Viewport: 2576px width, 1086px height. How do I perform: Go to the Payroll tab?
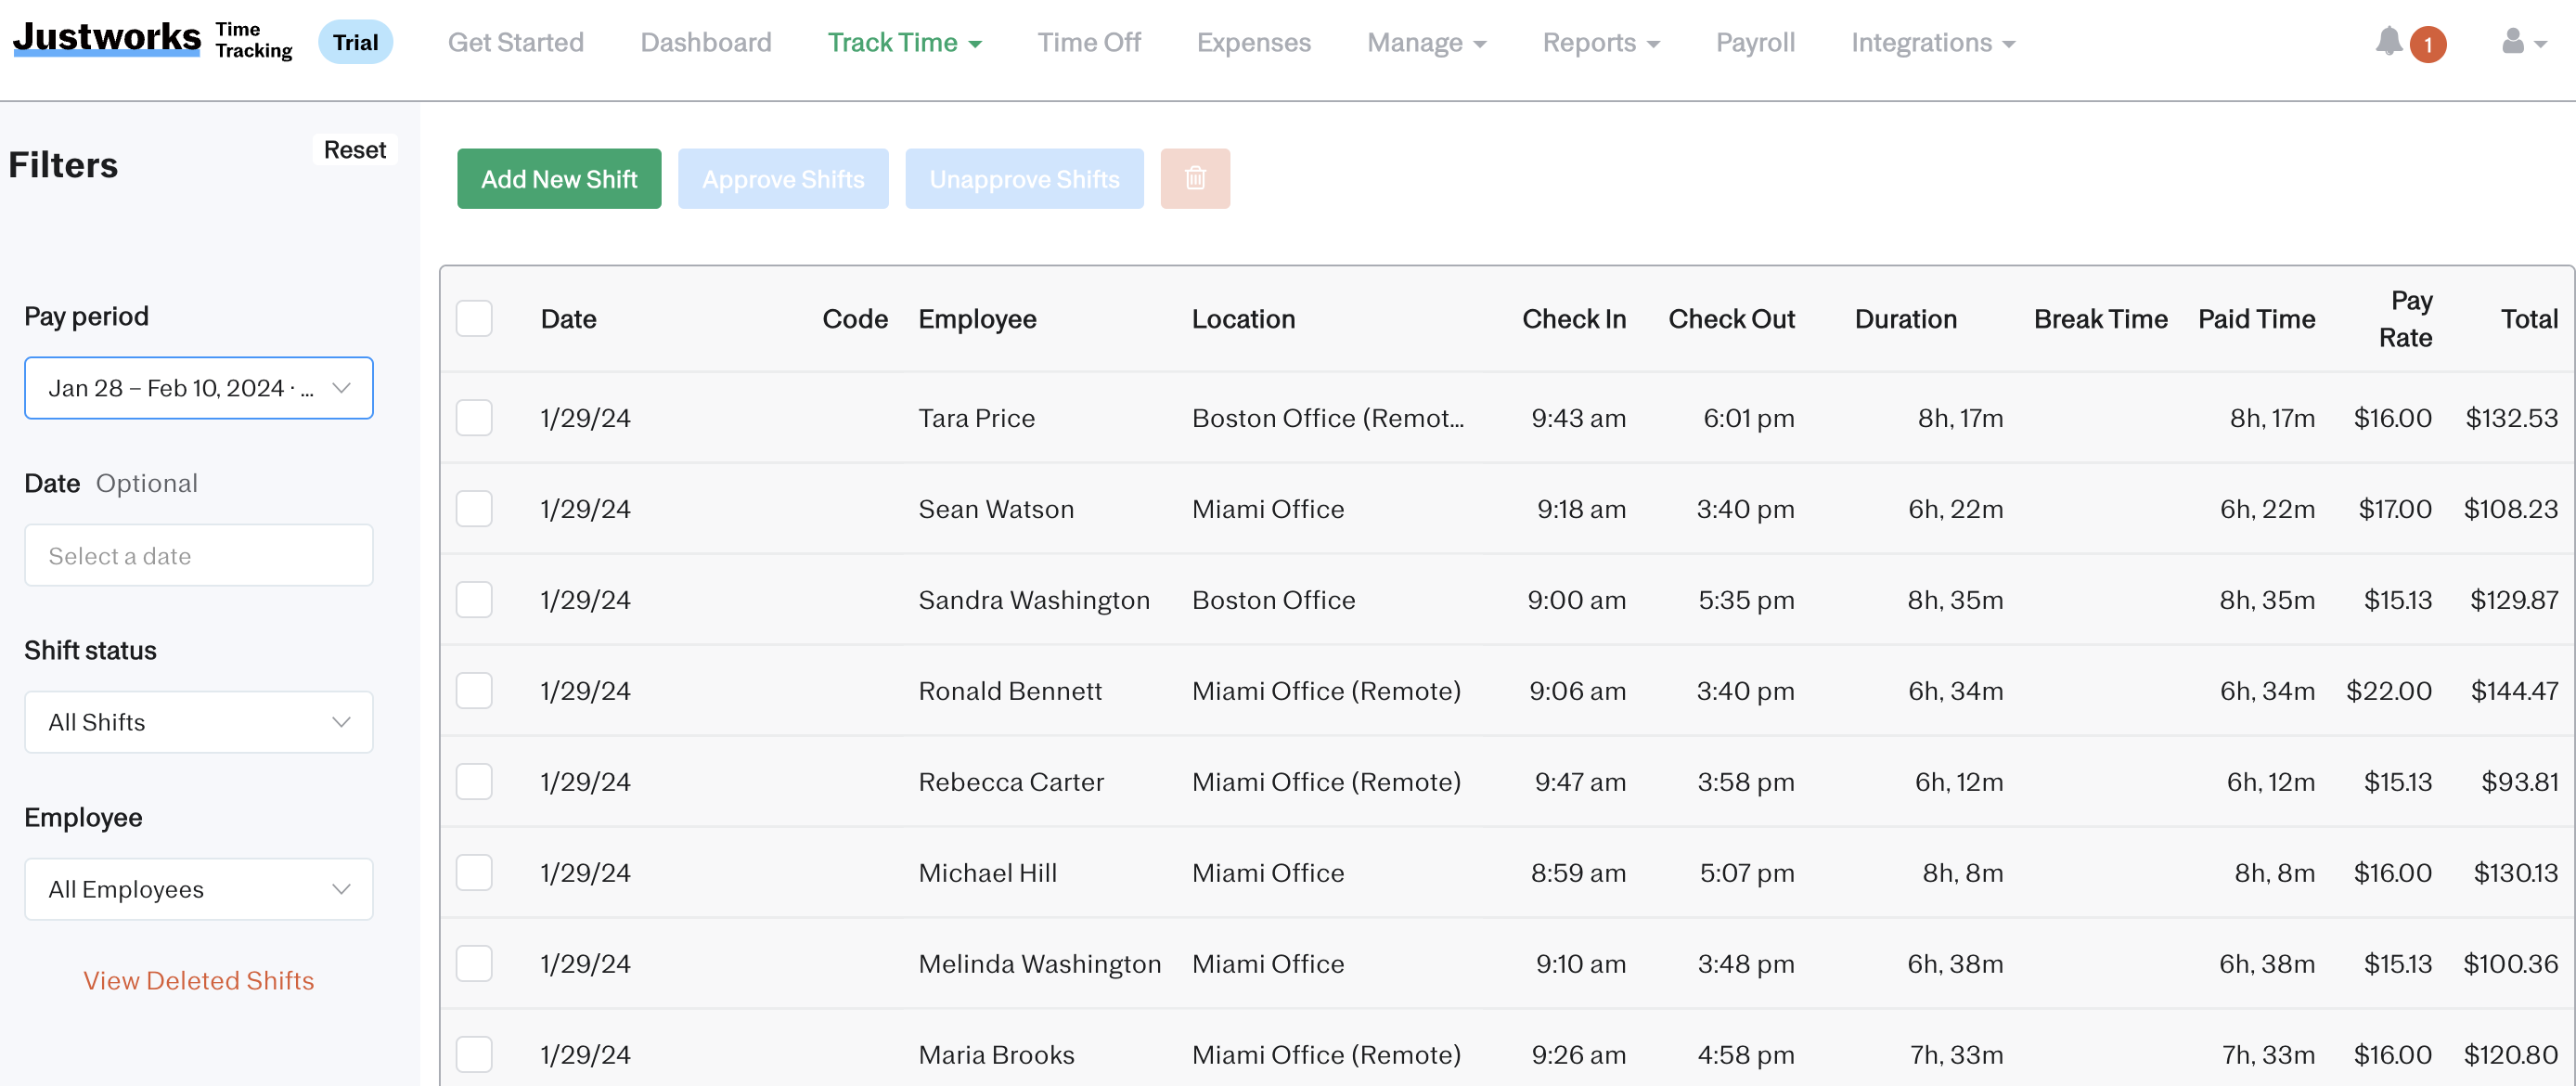click(1755, 42)
